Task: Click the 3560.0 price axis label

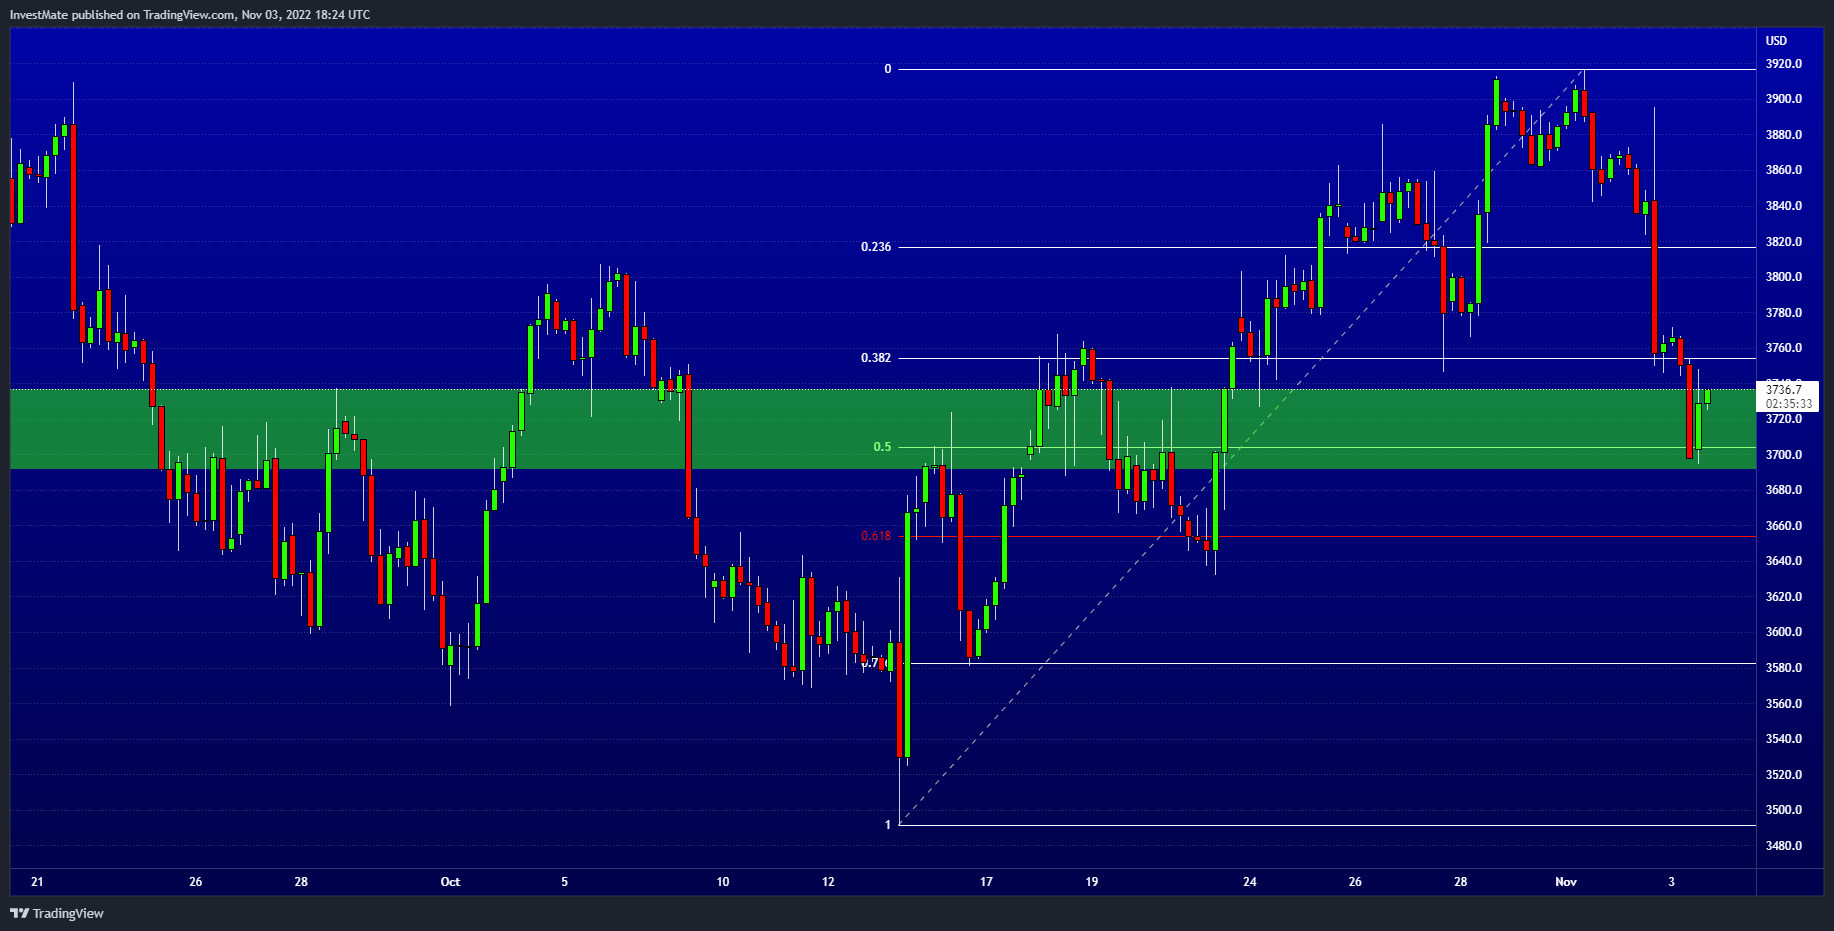Action: [1784, 704]
